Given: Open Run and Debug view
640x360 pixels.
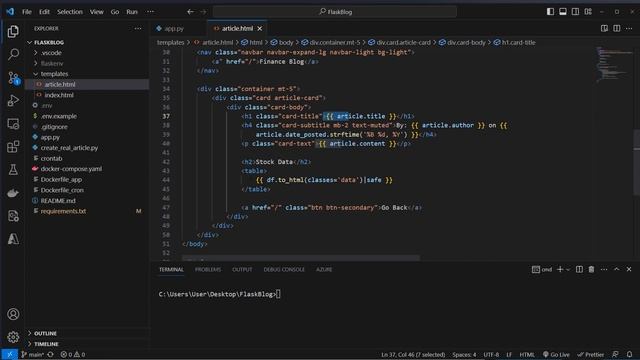Looking at the screenshot, I should [x=13, y=100].
